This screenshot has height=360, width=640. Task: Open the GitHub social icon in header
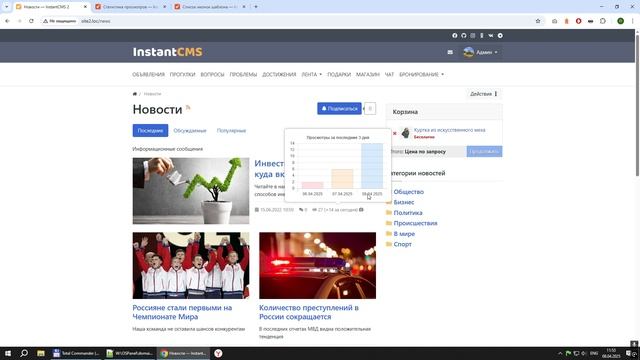[x=464, y=36]
